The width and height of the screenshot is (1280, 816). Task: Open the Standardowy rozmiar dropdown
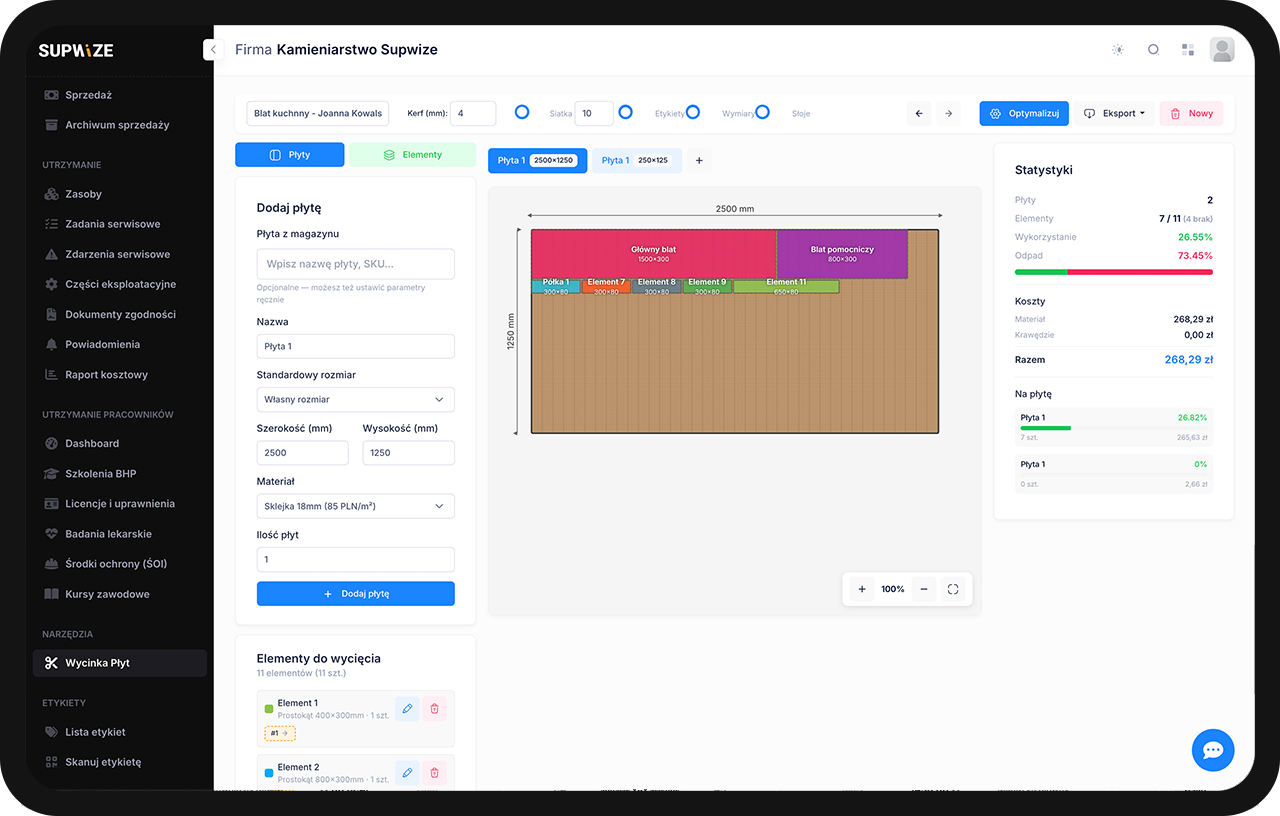[x=355, y=399]
